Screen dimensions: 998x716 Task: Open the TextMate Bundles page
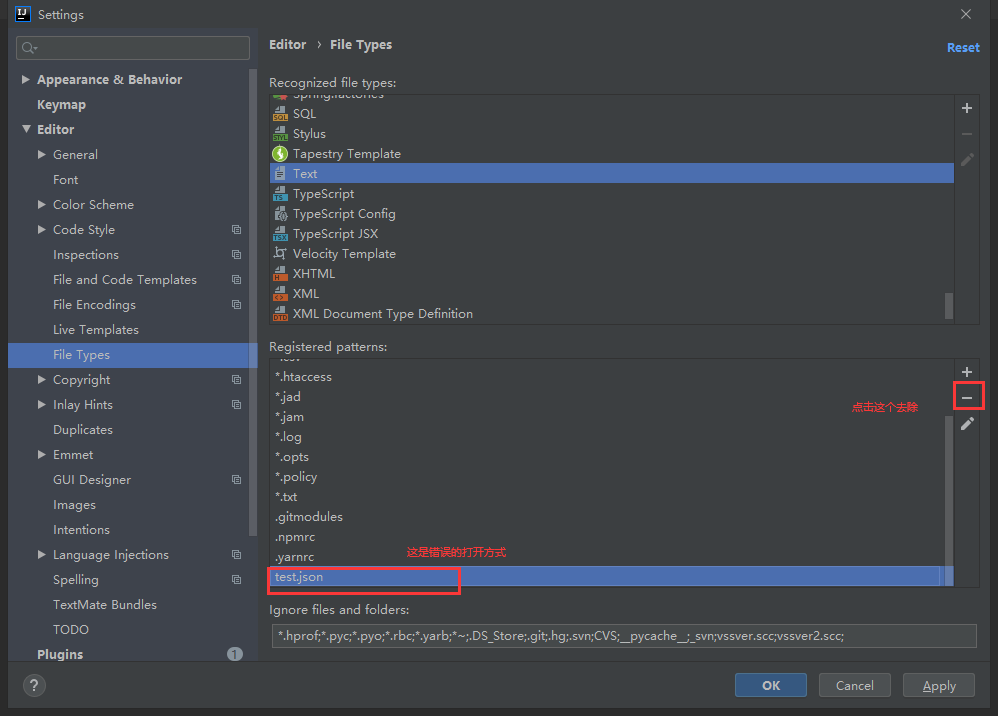click(104, 605)
